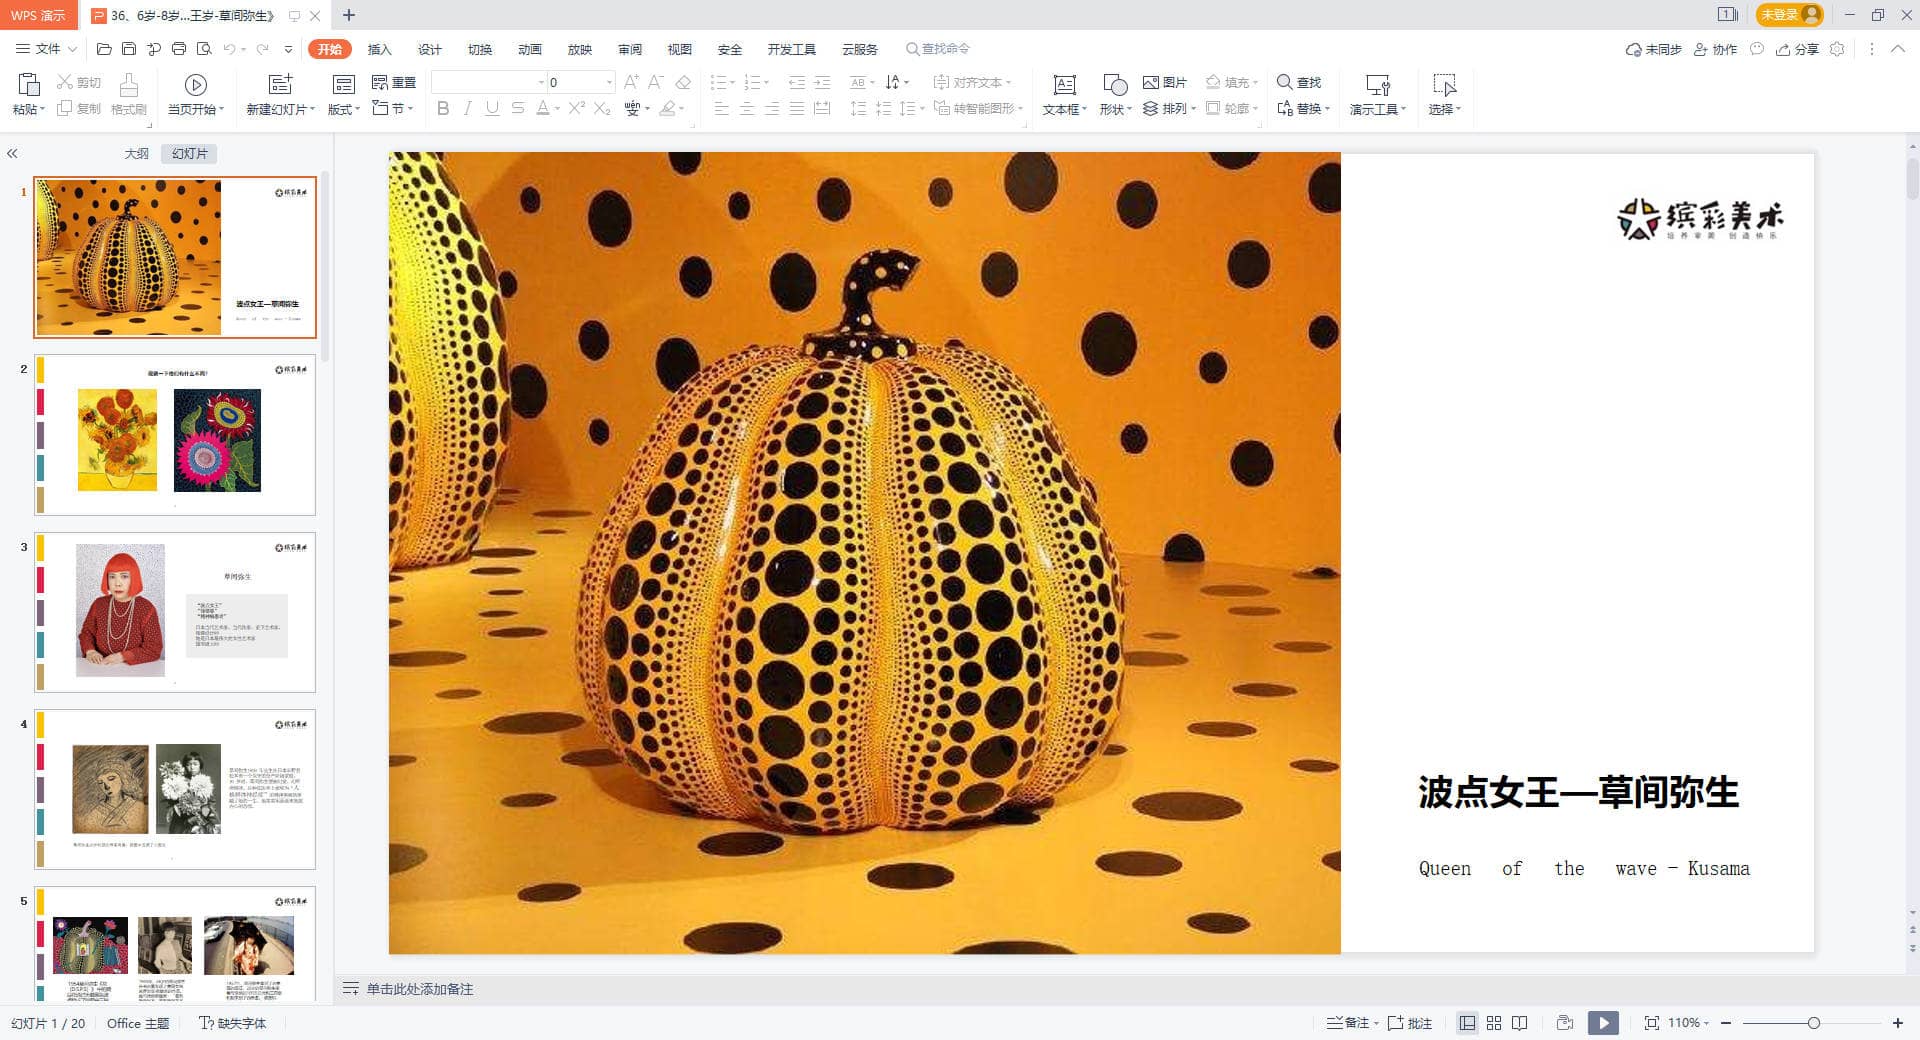
Task: Click the Shapes (形状) icon
Action: pyautogui.click(x=1115, y=85)
